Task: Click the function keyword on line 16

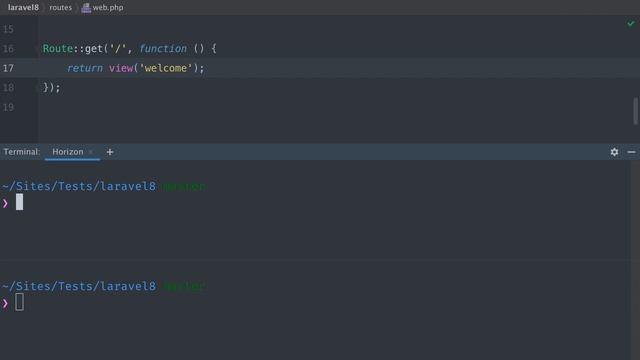Action: [163, 49]
